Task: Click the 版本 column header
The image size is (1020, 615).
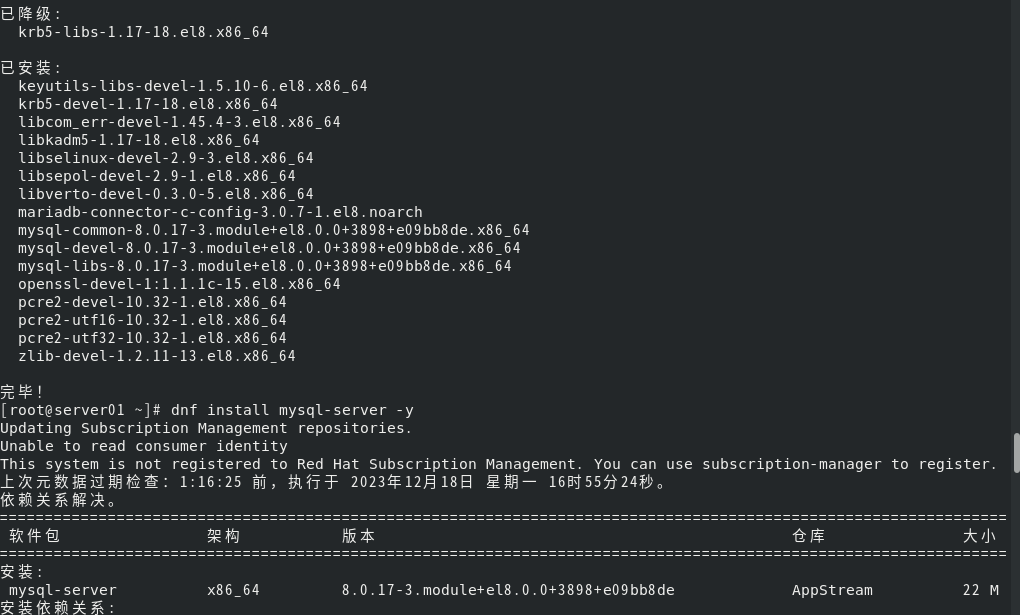Action: click(358, 536)
